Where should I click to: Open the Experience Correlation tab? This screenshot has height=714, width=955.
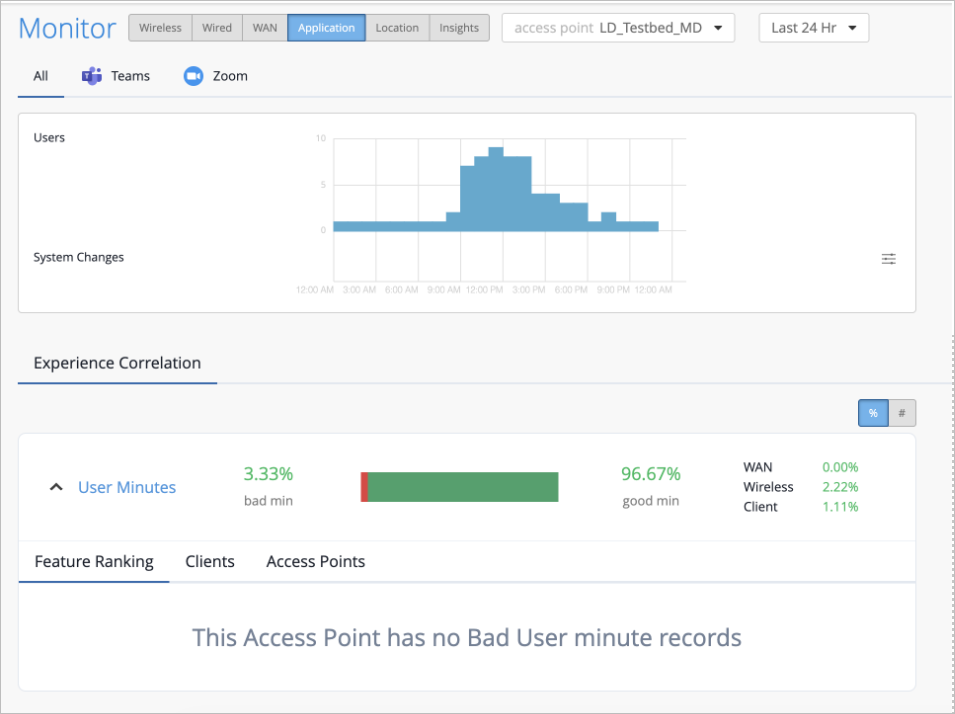click(x=117, y=363)
